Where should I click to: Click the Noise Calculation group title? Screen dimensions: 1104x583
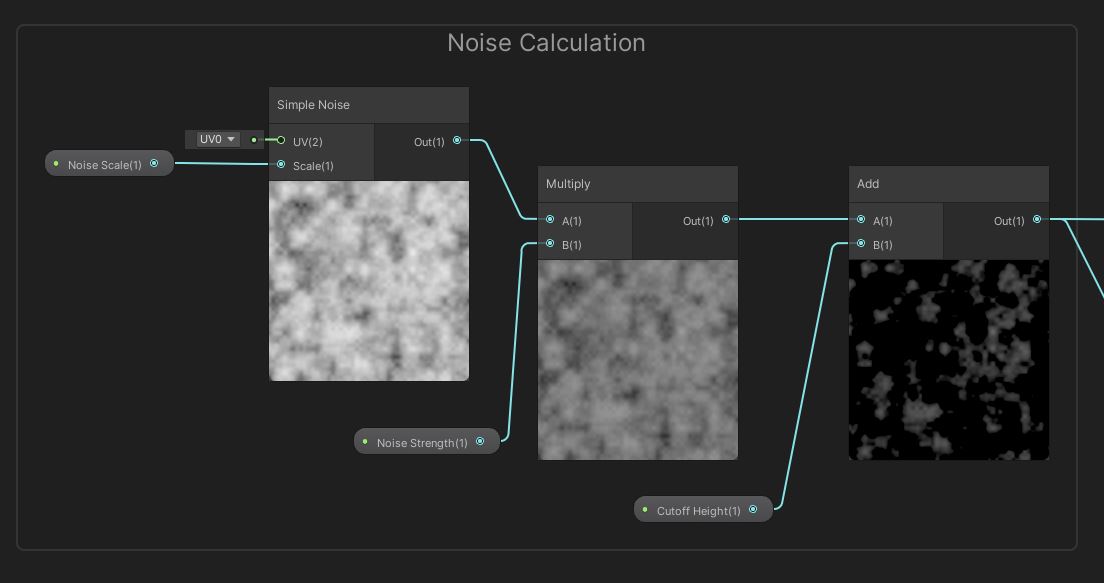(x=546, y=43)
